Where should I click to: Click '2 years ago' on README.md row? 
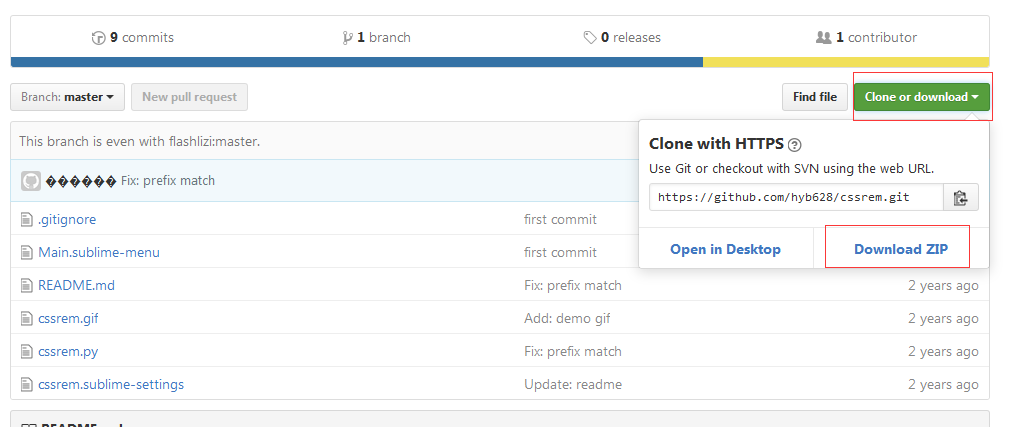[x=943, y=286]
